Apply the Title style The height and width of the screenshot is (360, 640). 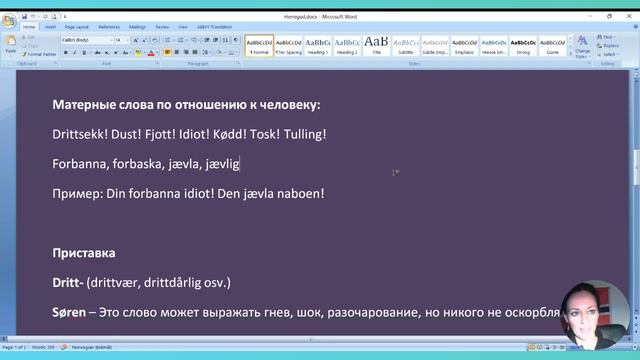pos(376,46)
